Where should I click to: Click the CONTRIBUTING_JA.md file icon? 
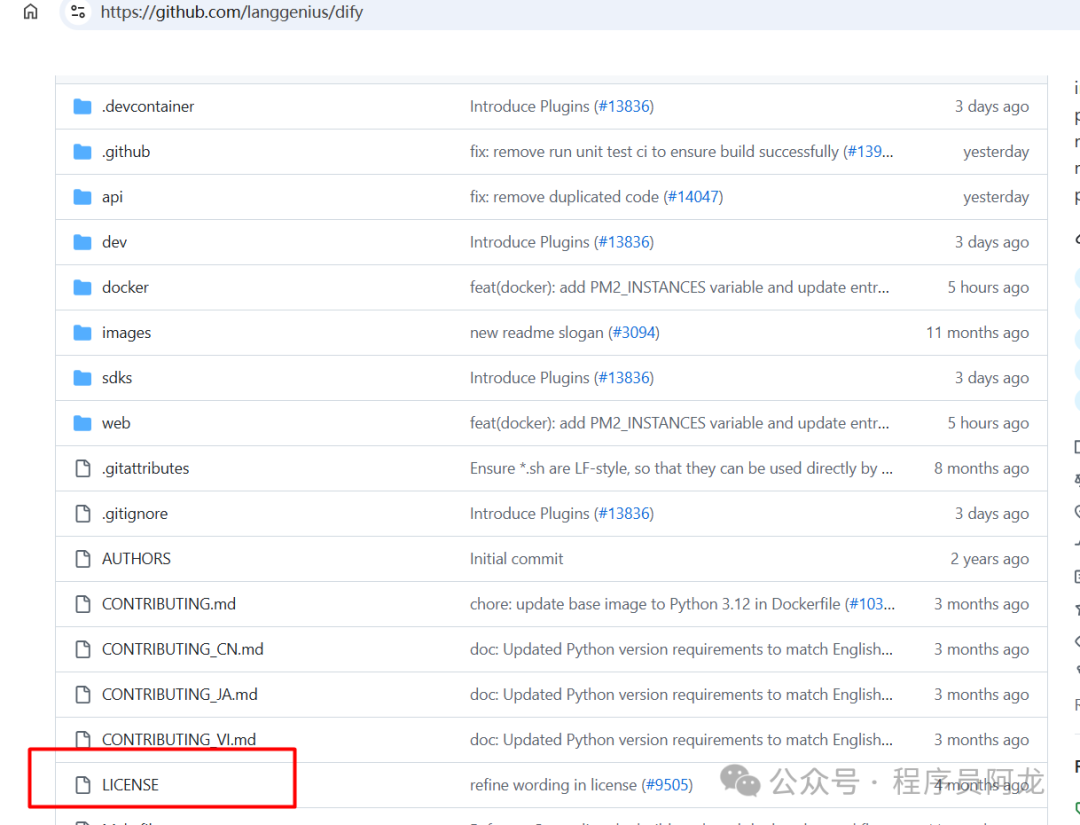click(83, 694)
